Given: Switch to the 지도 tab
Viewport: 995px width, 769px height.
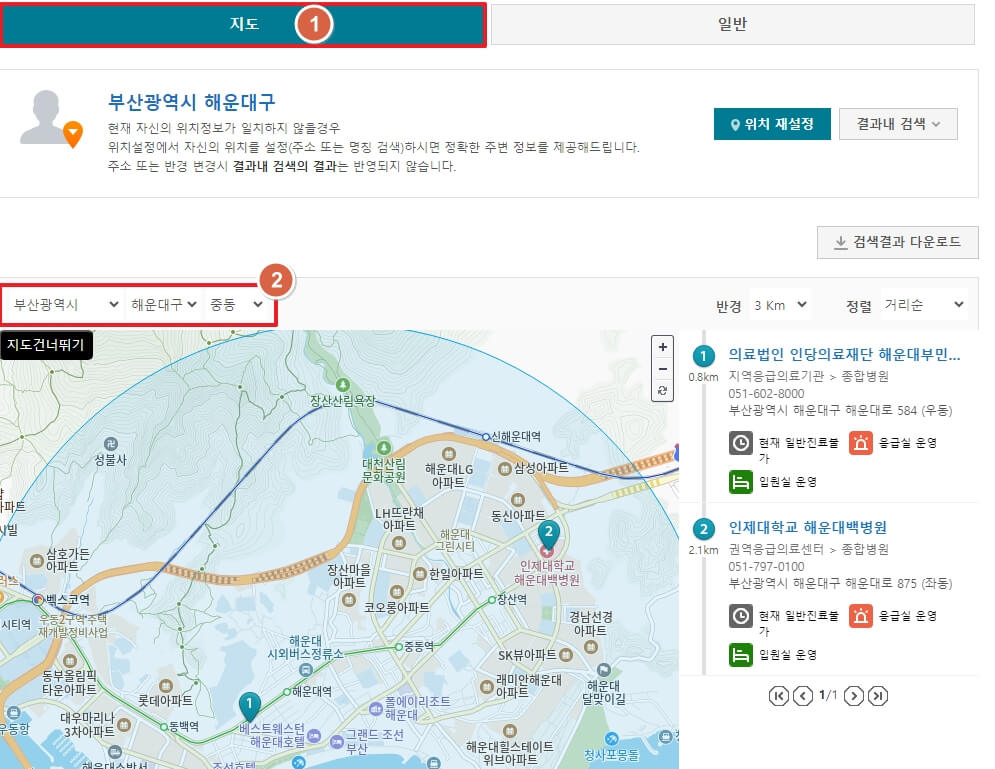Looking at the screenshot, I should 243,24.
